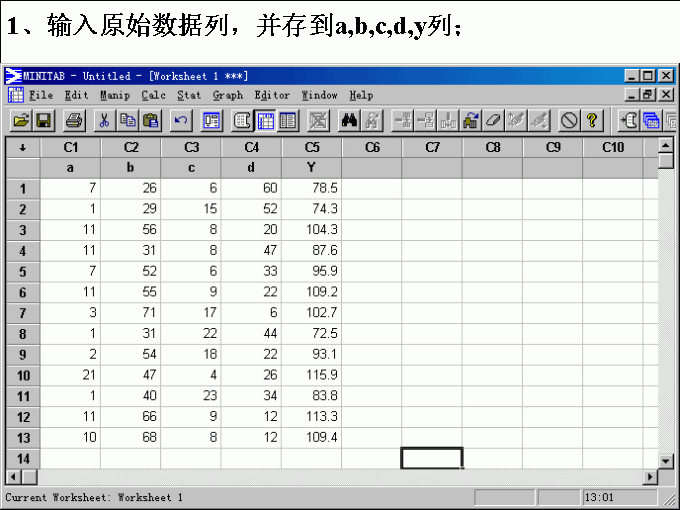Screen dimensions: 680x510
Task: Click the column name cell labeled Y
Action: coord(311,167)
